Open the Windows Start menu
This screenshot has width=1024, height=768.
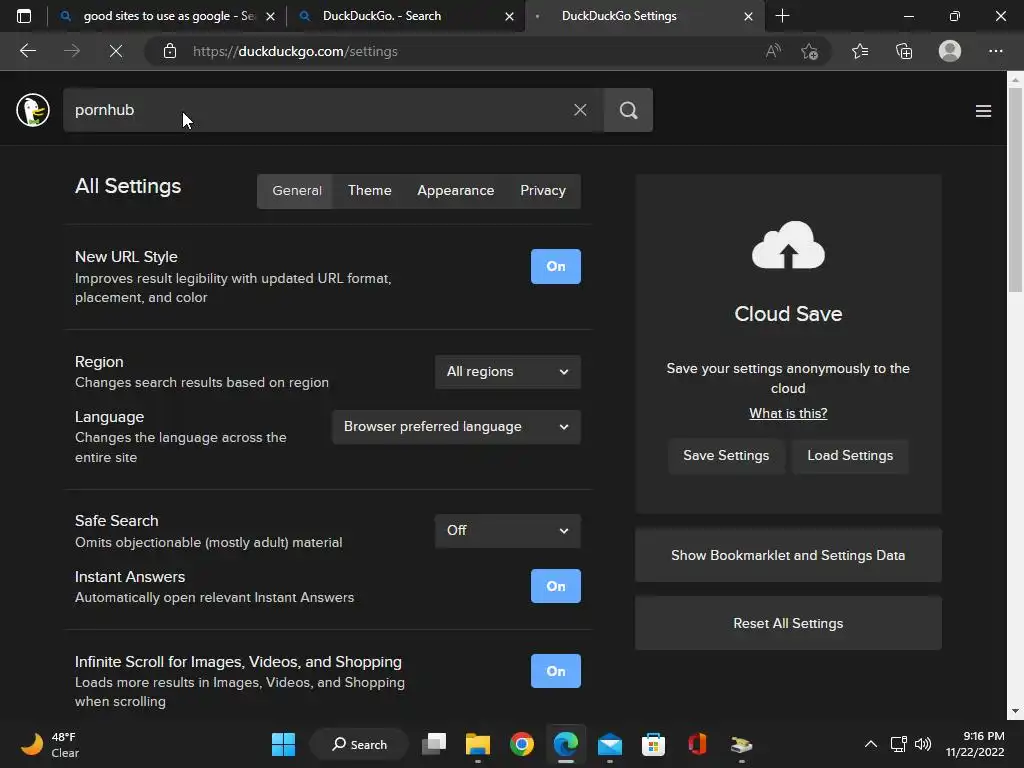(x=283, y=744)
